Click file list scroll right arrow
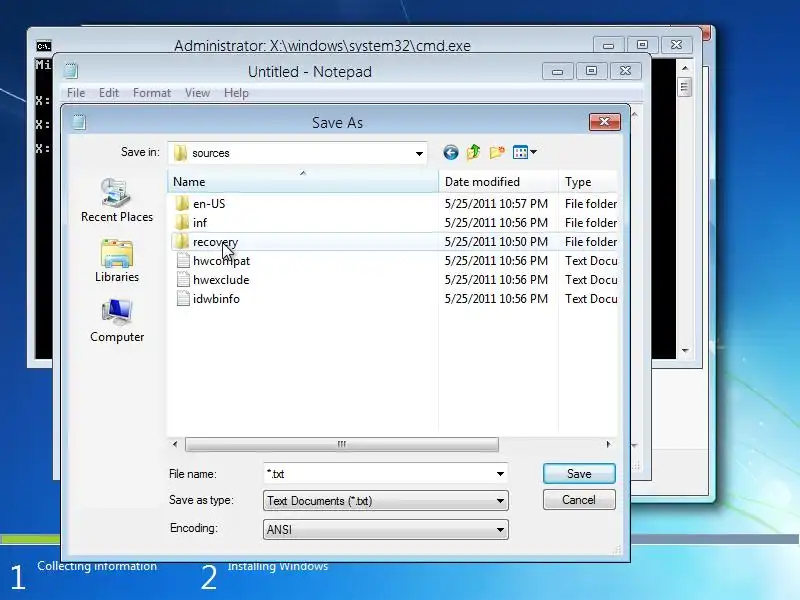Viewport: 800px width, 600px height. pos(608,444)
